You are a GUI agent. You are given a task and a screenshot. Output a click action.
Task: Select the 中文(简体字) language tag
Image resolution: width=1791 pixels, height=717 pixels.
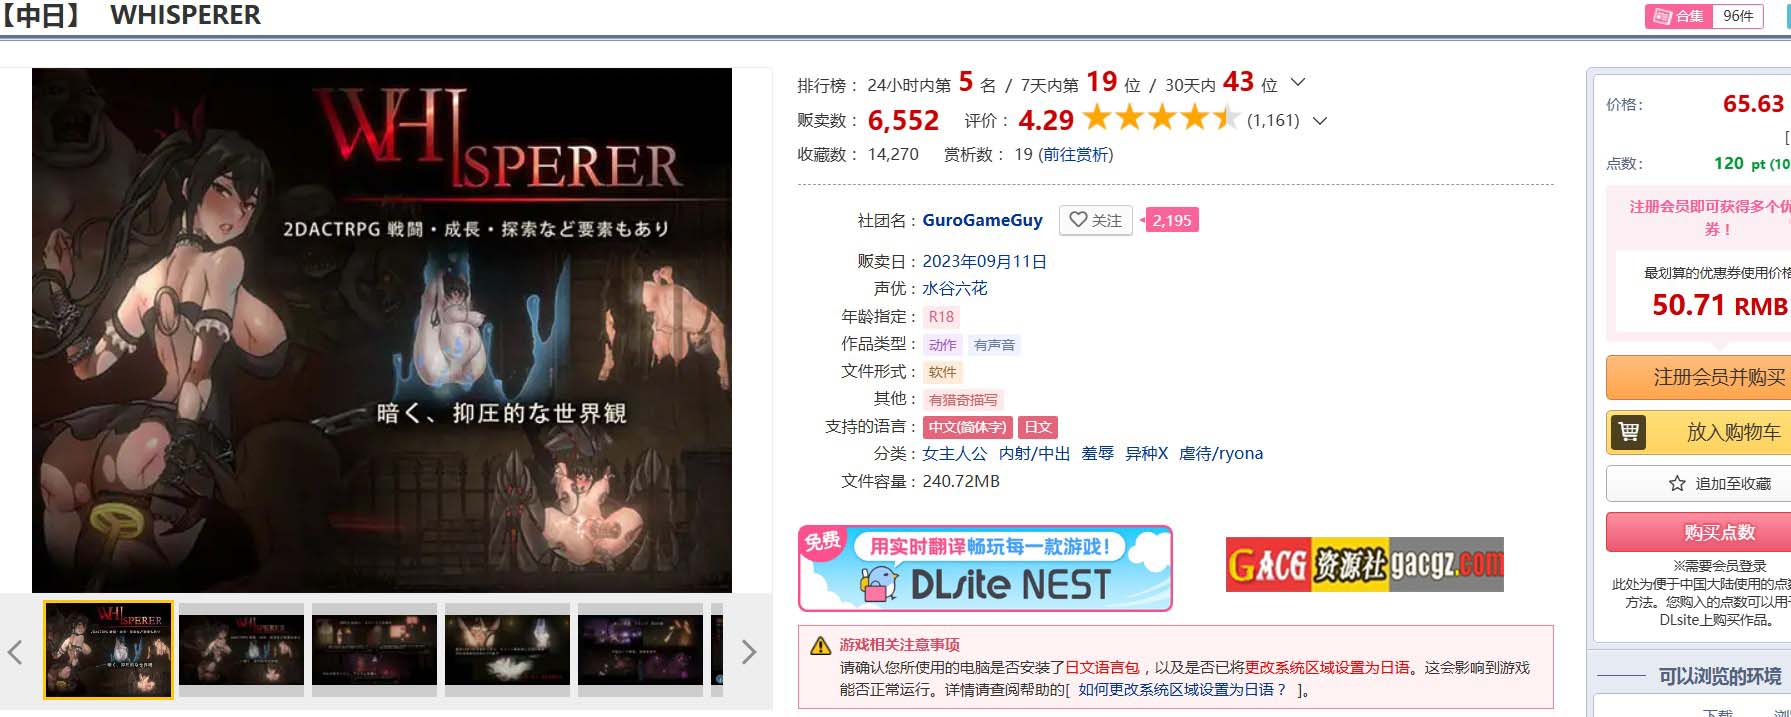(967, 427)
